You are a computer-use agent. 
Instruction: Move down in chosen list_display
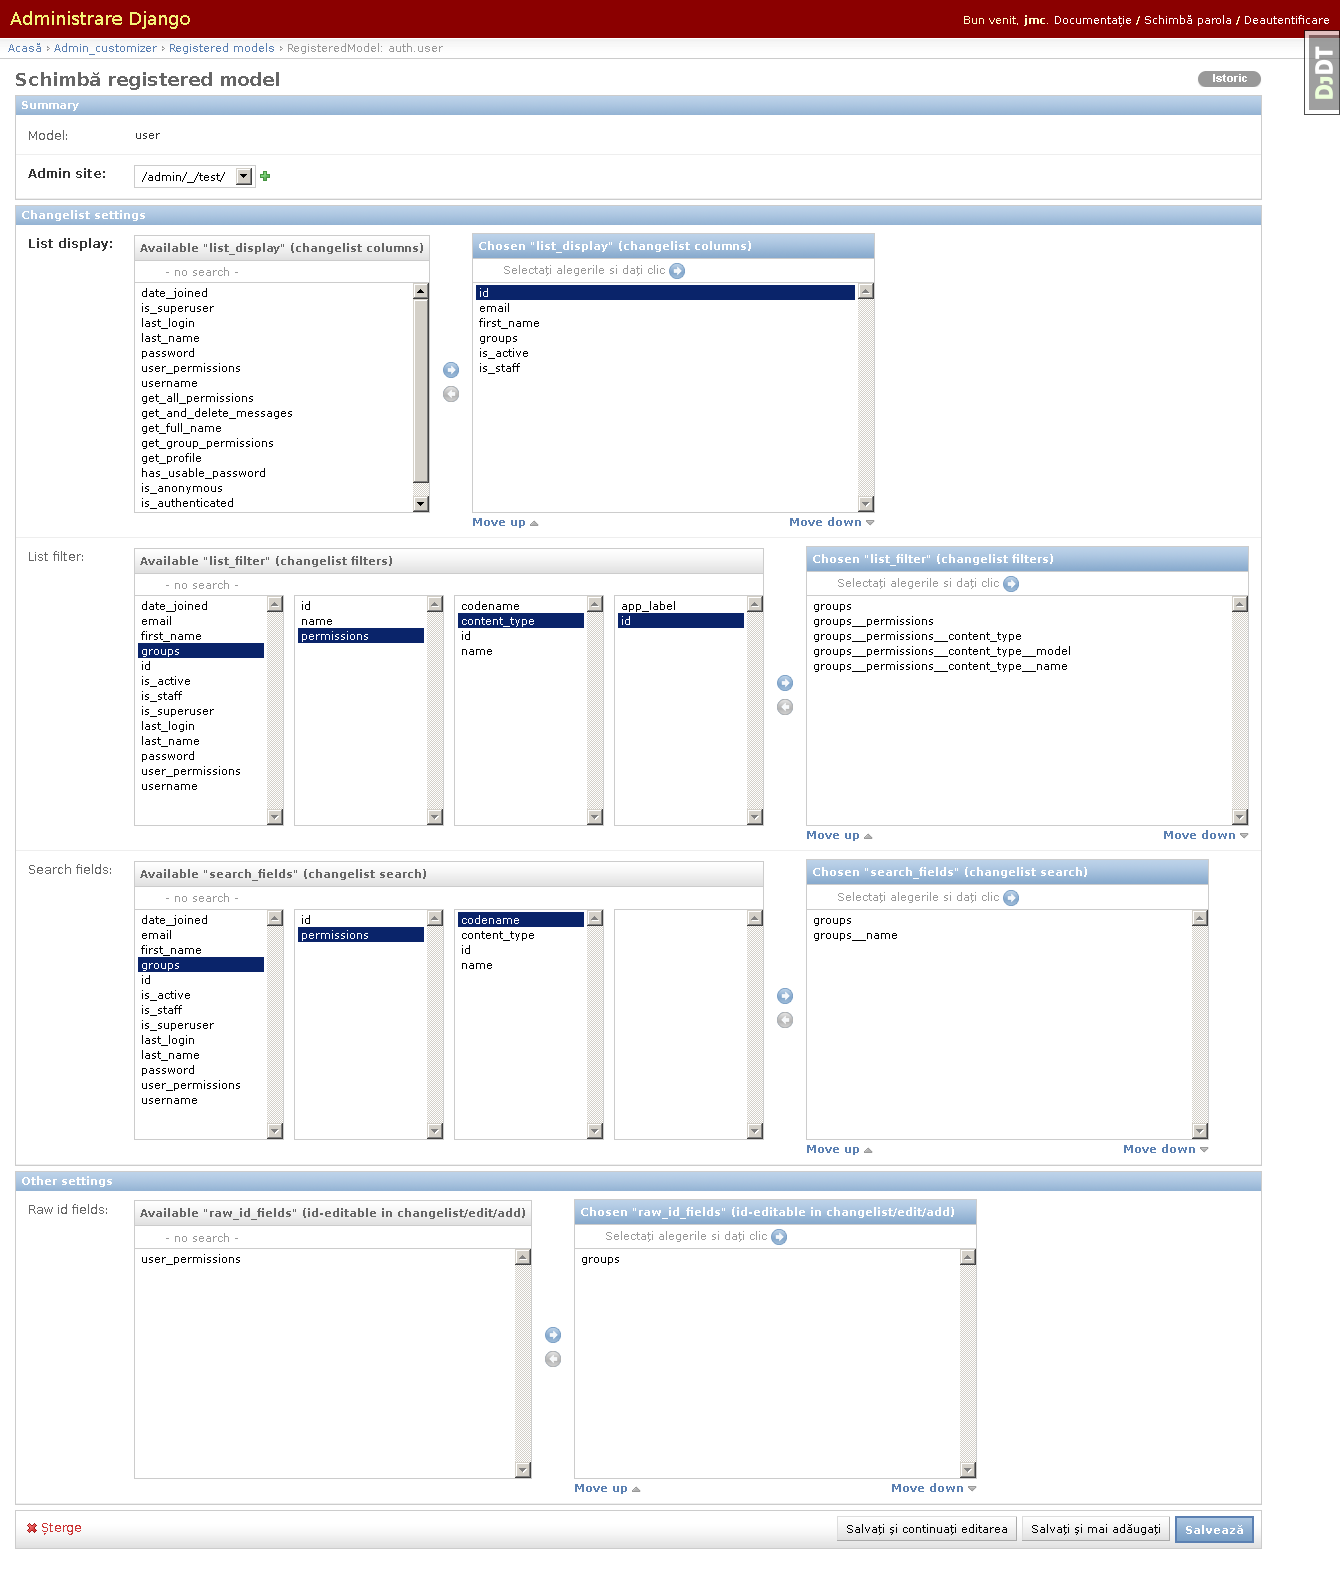coord(832,522)
